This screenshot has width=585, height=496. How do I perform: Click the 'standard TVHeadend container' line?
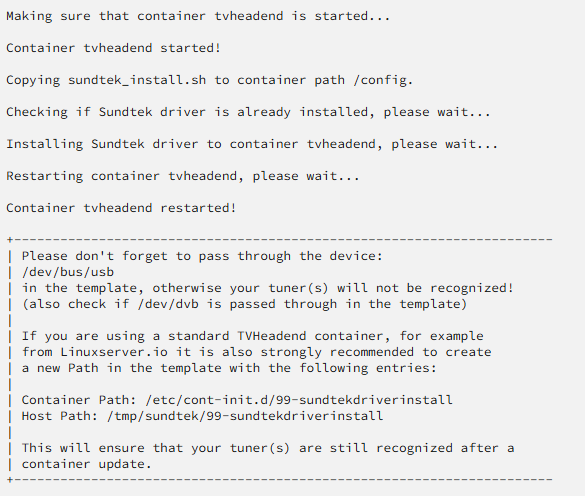coord(253,336)
